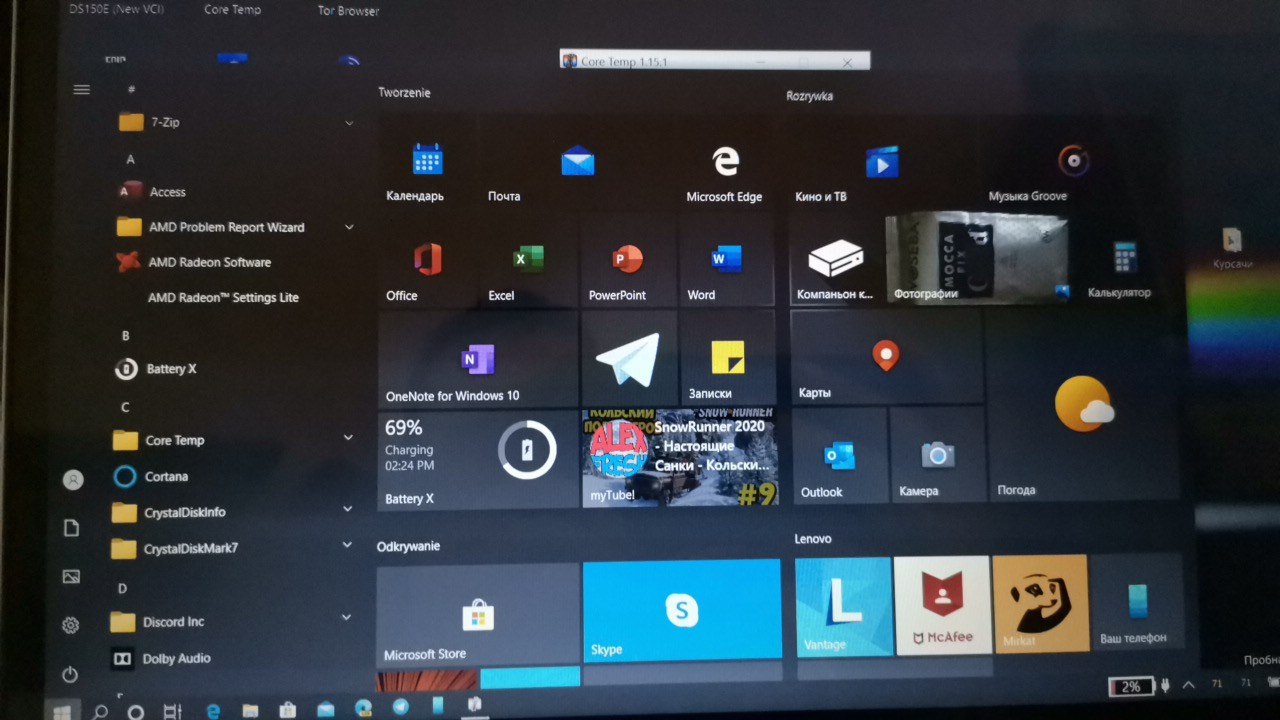Select the Tworzenie group heading
Image resolution: width=1280 pixels, height=720 pixels.
405,92
